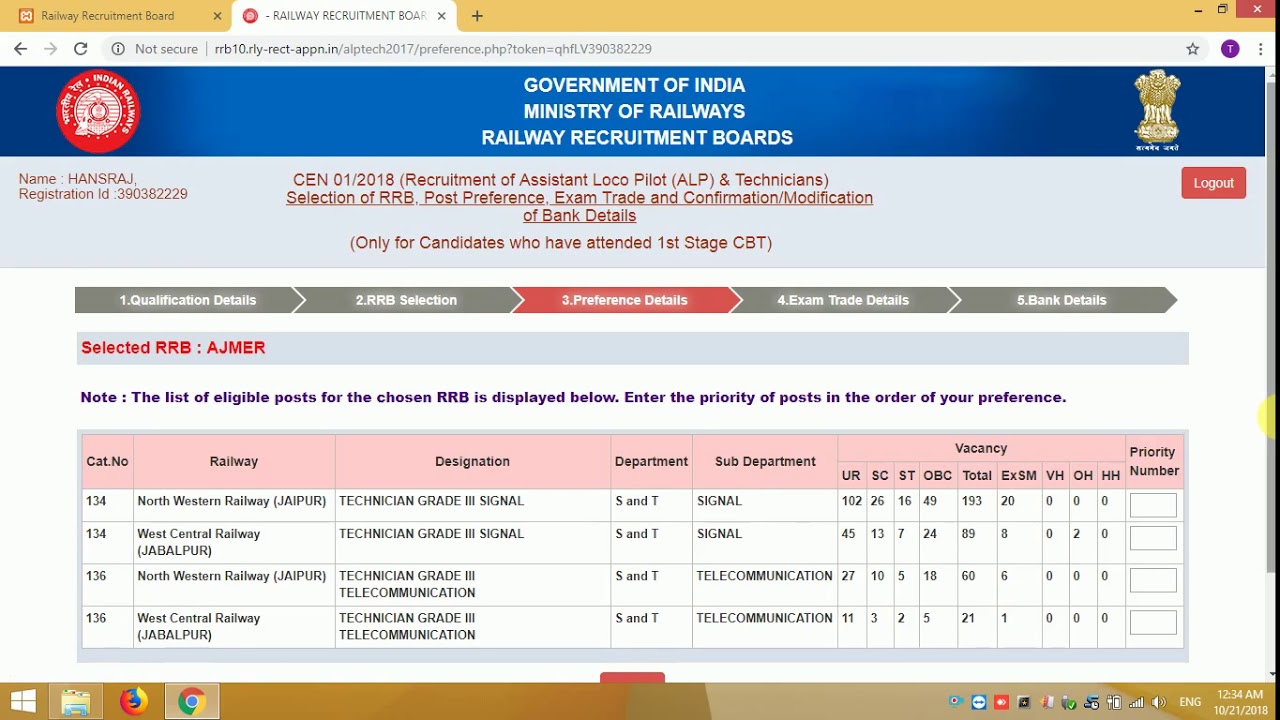Click the ENG language indicator
1280x720 pixels.
(x=1190, y=702)
